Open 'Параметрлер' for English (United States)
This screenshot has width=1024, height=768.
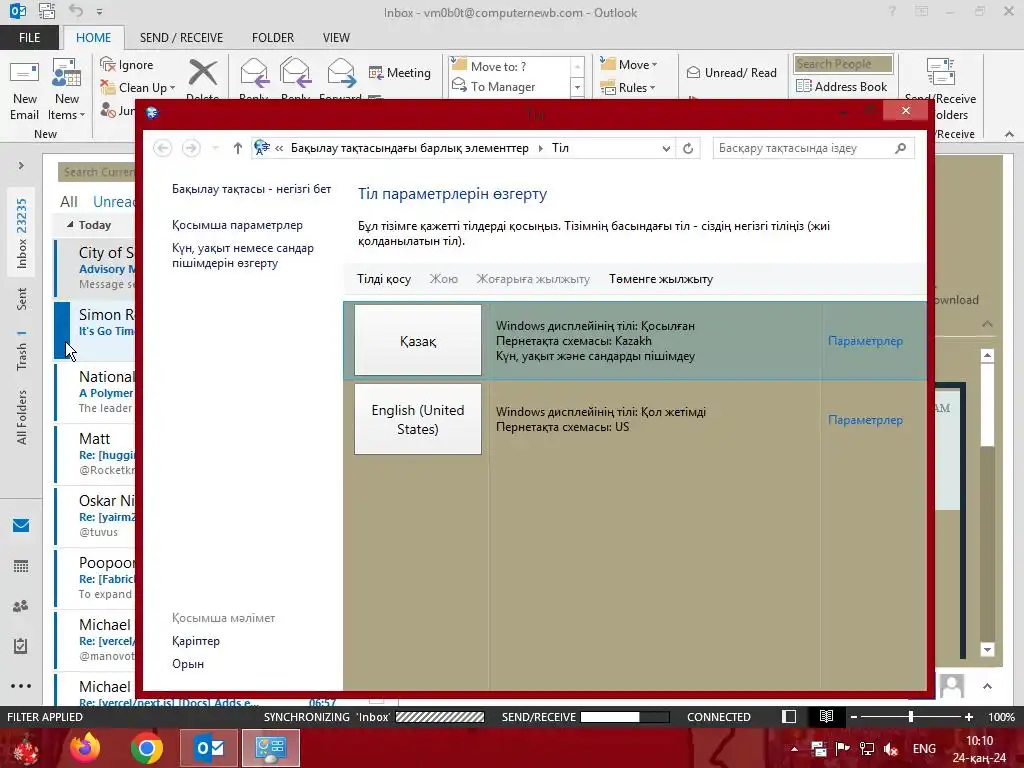[x=865, y=420]
